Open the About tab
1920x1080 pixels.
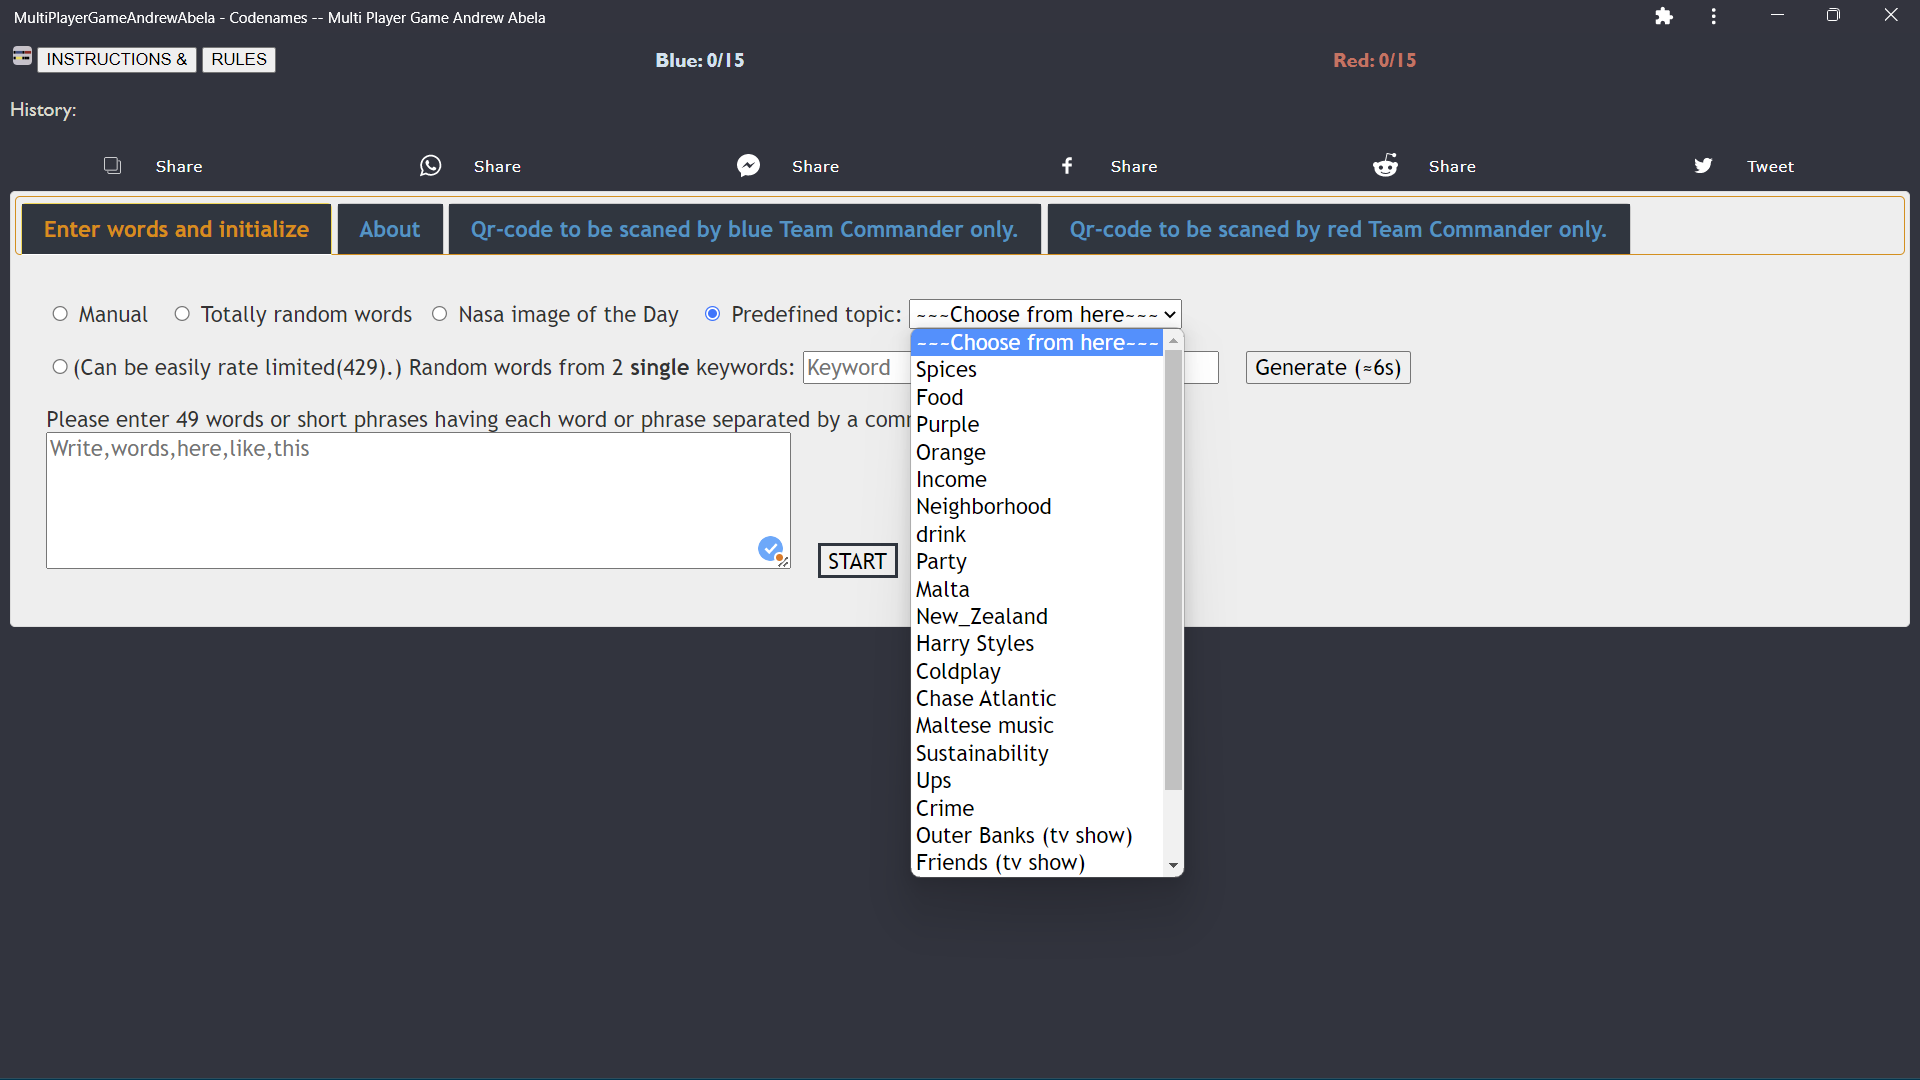point(389,229)
